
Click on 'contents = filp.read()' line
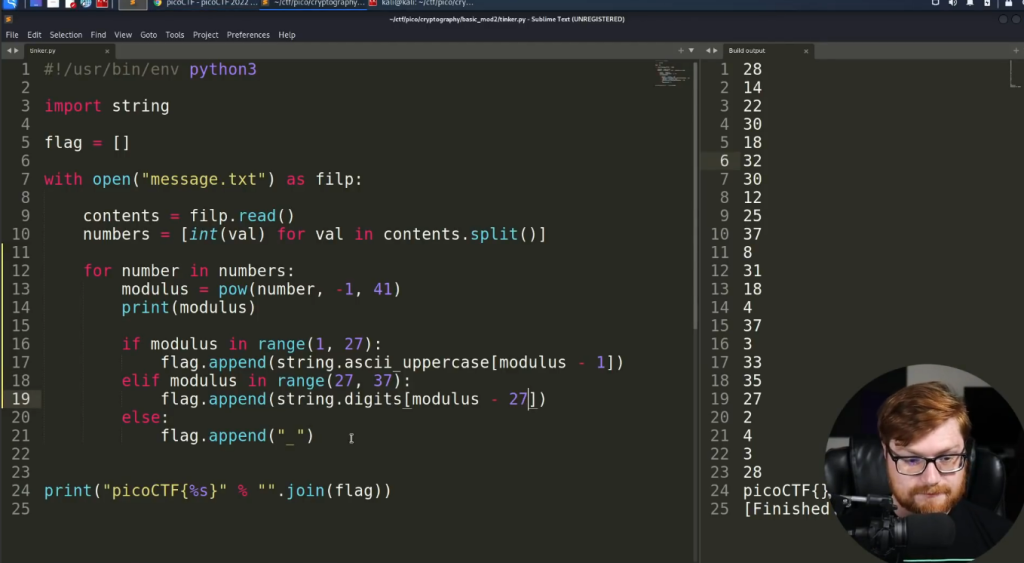coord(189,216)
